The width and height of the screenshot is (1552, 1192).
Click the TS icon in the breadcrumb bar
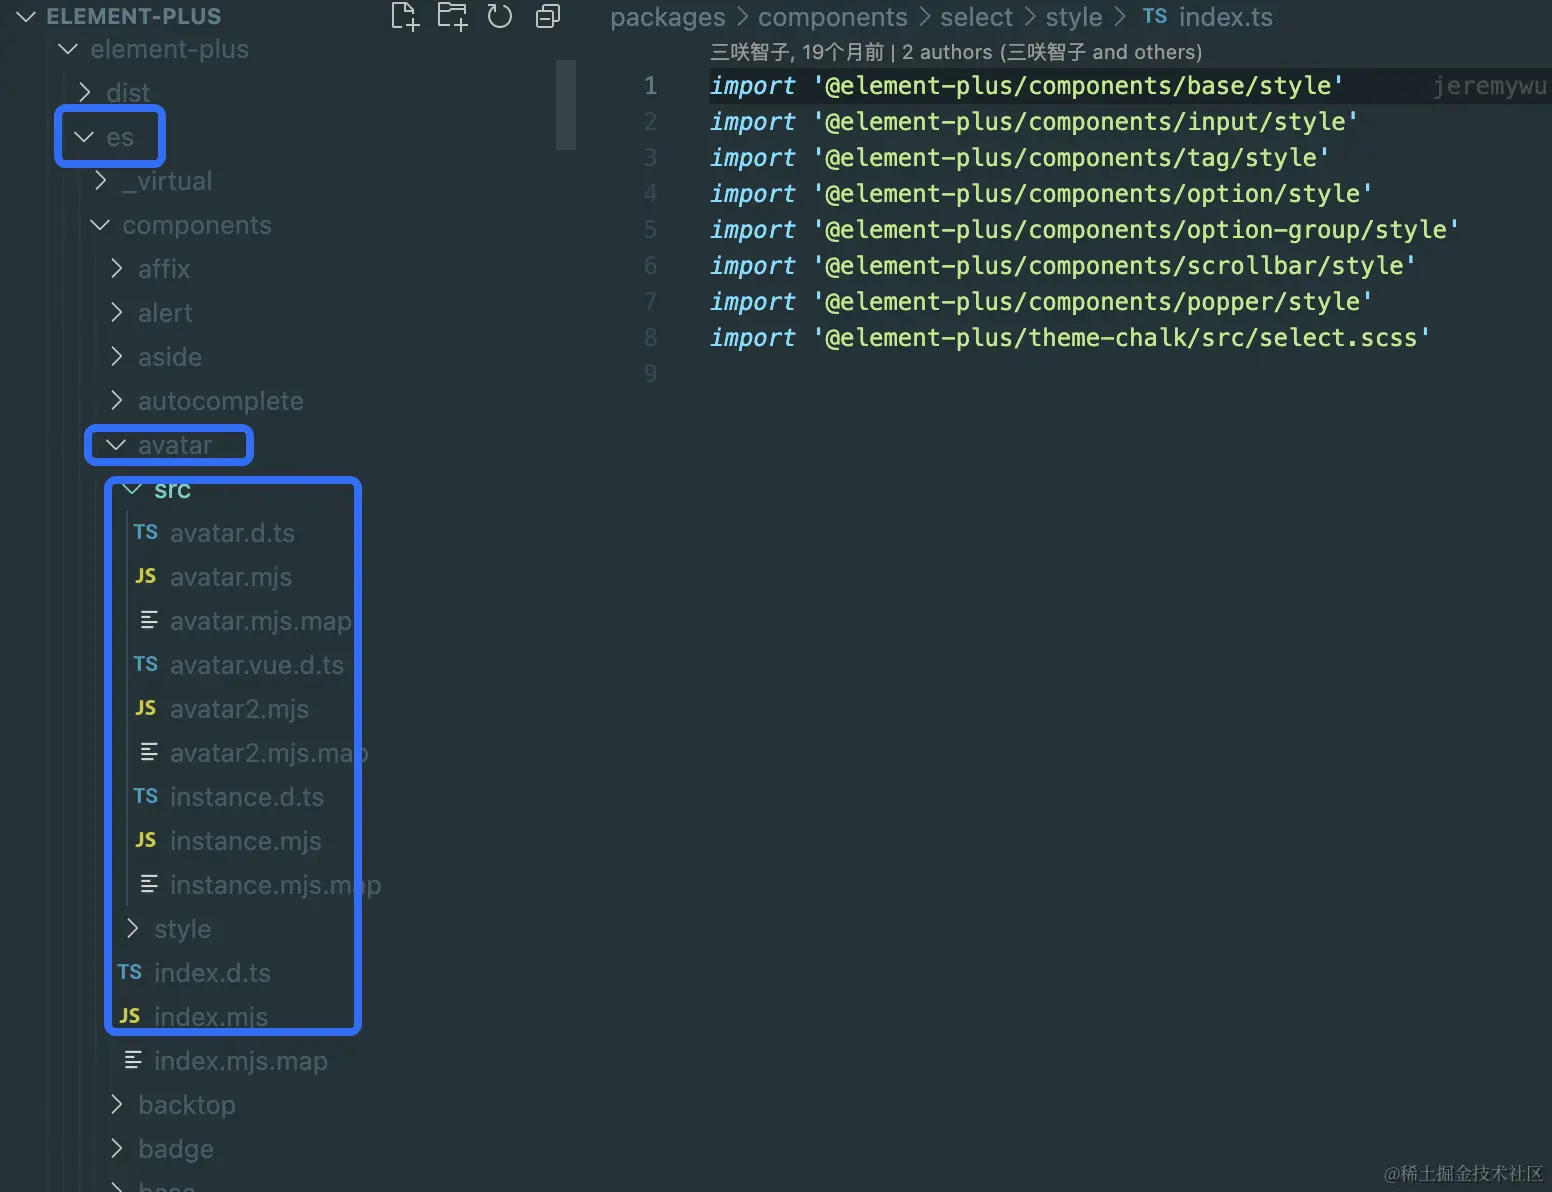pyautogui.click(x=1155, y=16)
